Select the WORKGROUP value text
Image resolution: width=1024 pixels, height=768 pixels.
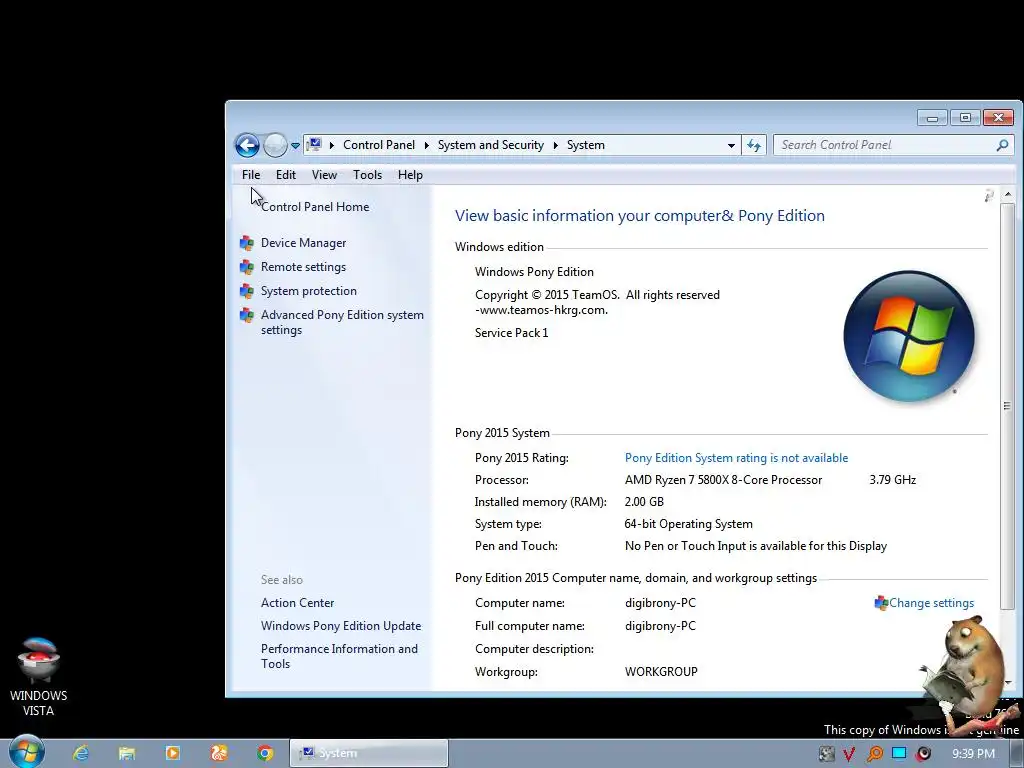(x=661, y=672)
